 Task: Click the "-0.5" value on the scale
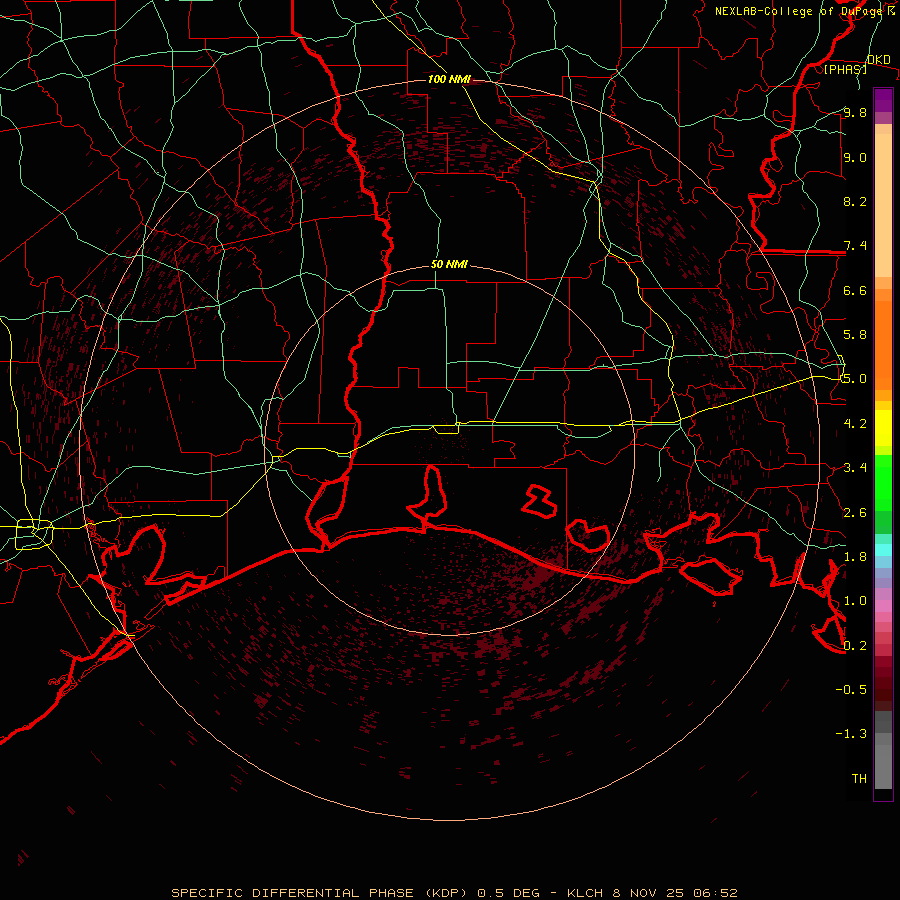click(x=851, y=690)
